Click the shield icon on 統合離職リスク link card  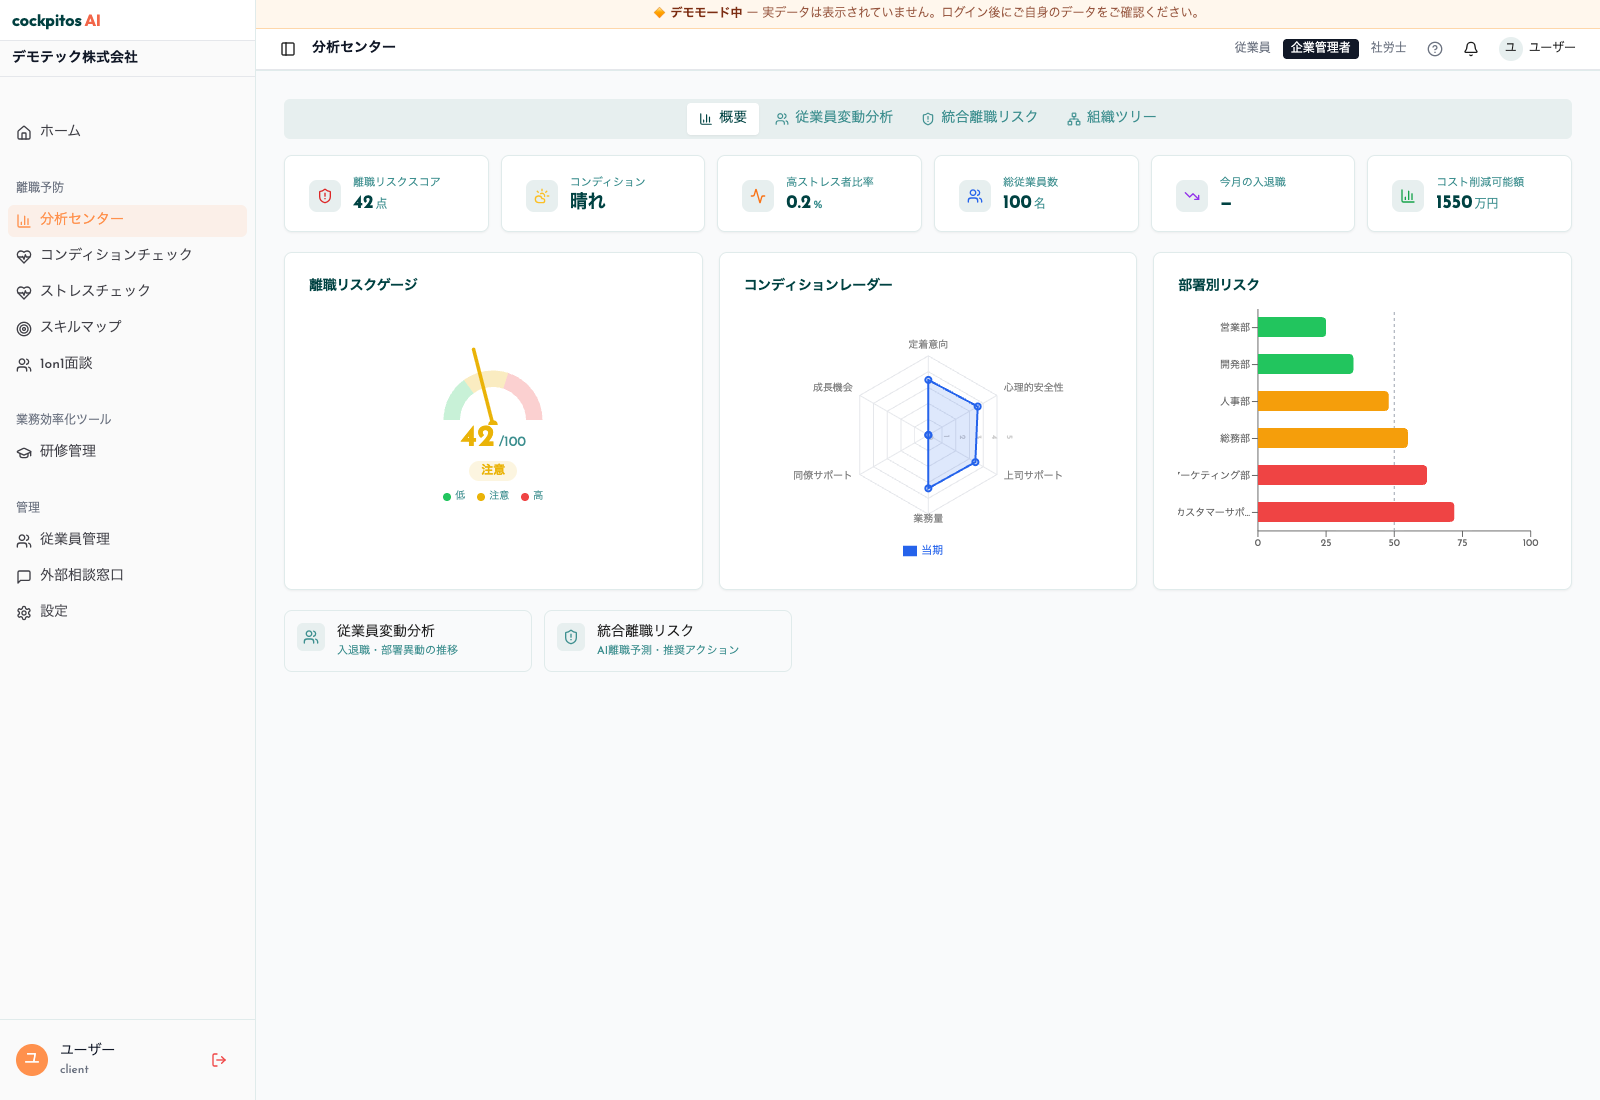click(571, 637)
